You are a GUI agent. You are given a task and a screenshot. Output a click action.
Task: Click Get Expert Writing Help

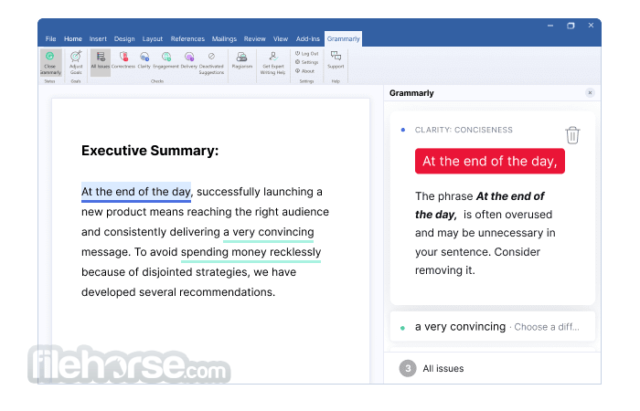(x=273, y=62)
